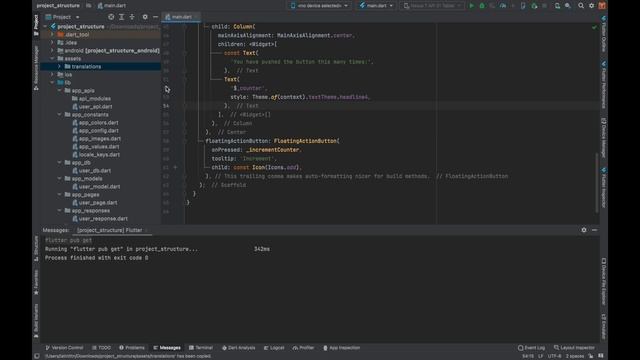The image size is (640, 360).
Task: Click the LF line separator indicator
Action: [540, 356]
